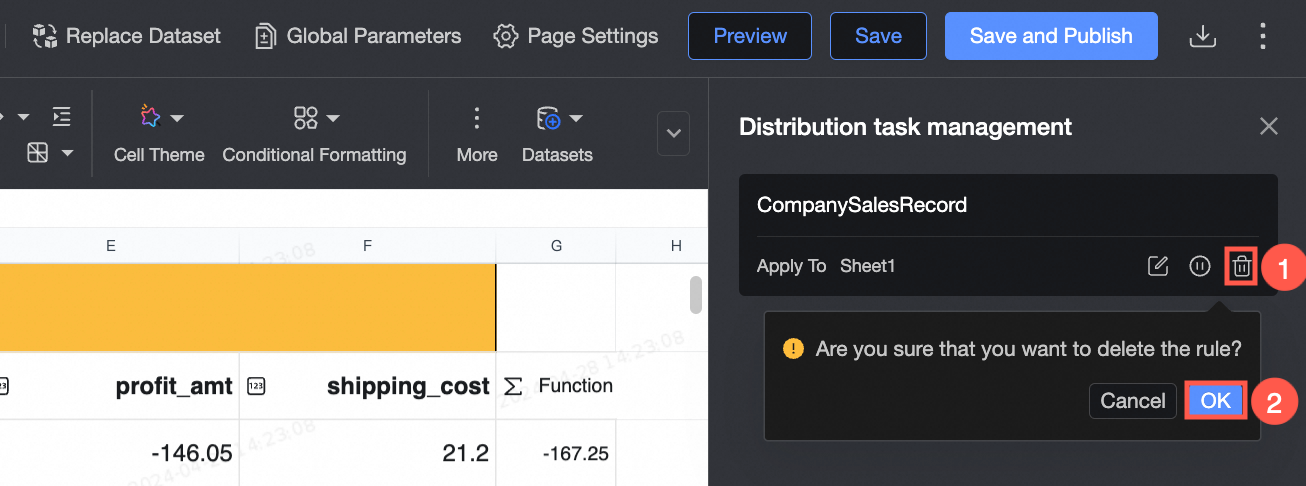Click the trash icon for CompanySalesRecord
This screenshot has height=486, width=1306.
(1241, 266)
